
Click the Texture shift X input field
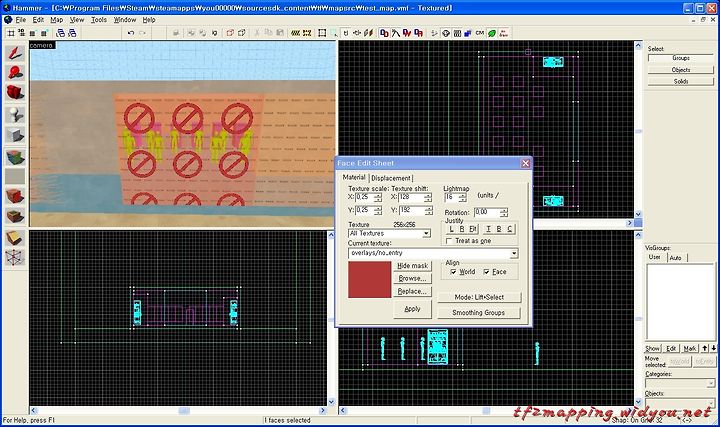click(411, 197)
